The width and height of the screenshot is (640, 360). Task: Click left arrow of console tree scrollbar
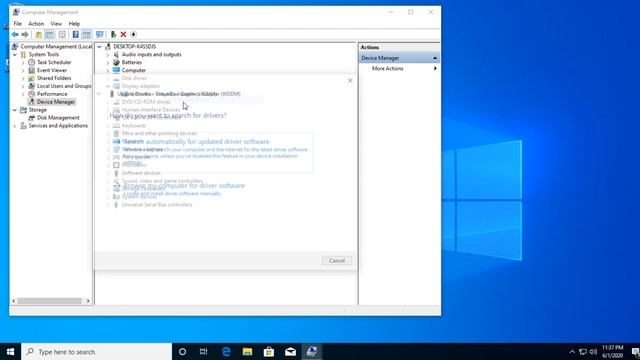tap(13, 301)
